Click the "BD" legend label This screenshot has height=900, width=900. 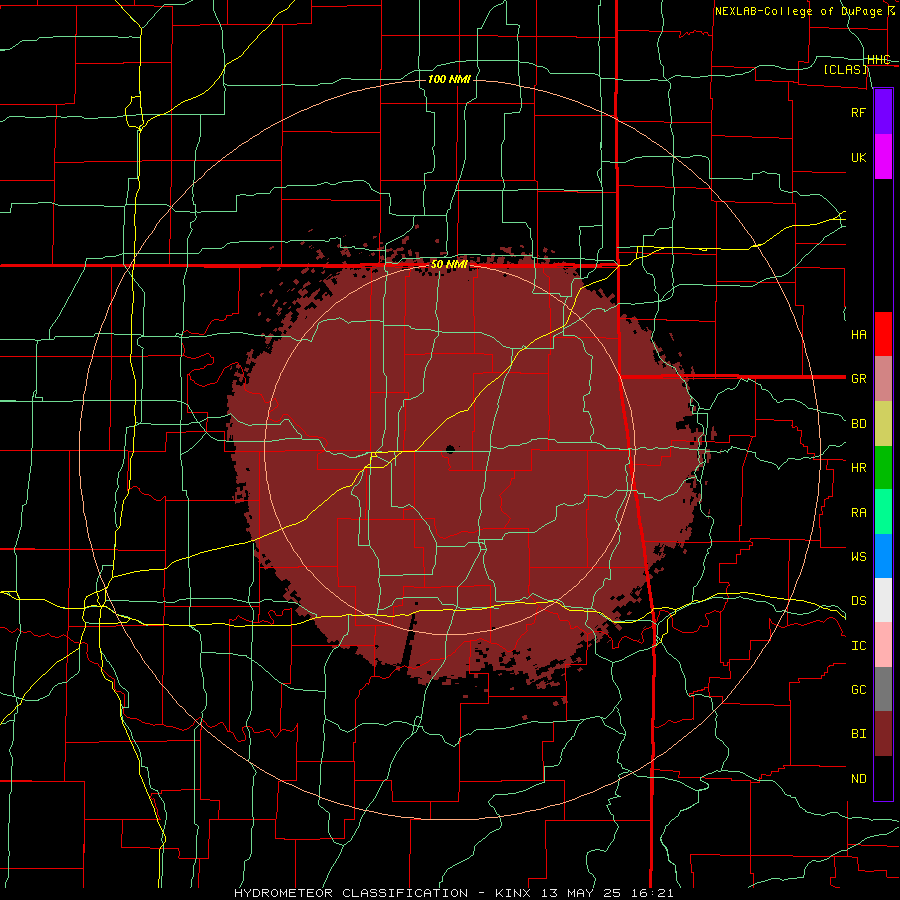859,424
